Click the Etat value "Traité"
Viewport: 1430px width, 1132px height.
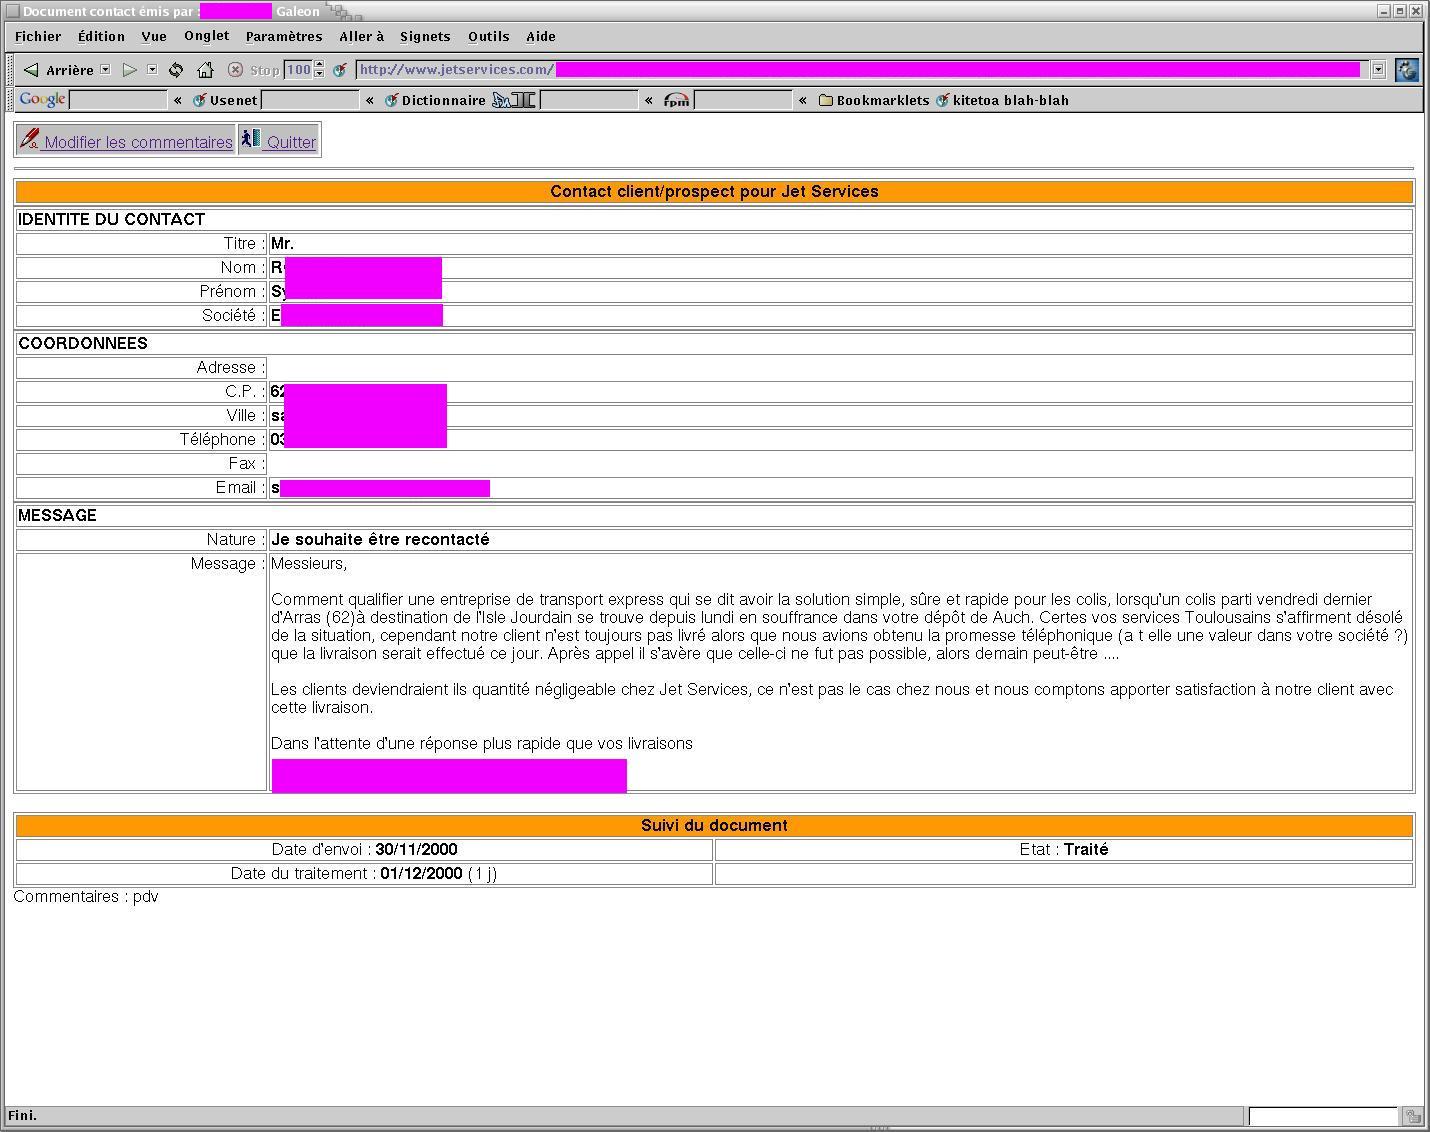click(x=1086, y=850)
